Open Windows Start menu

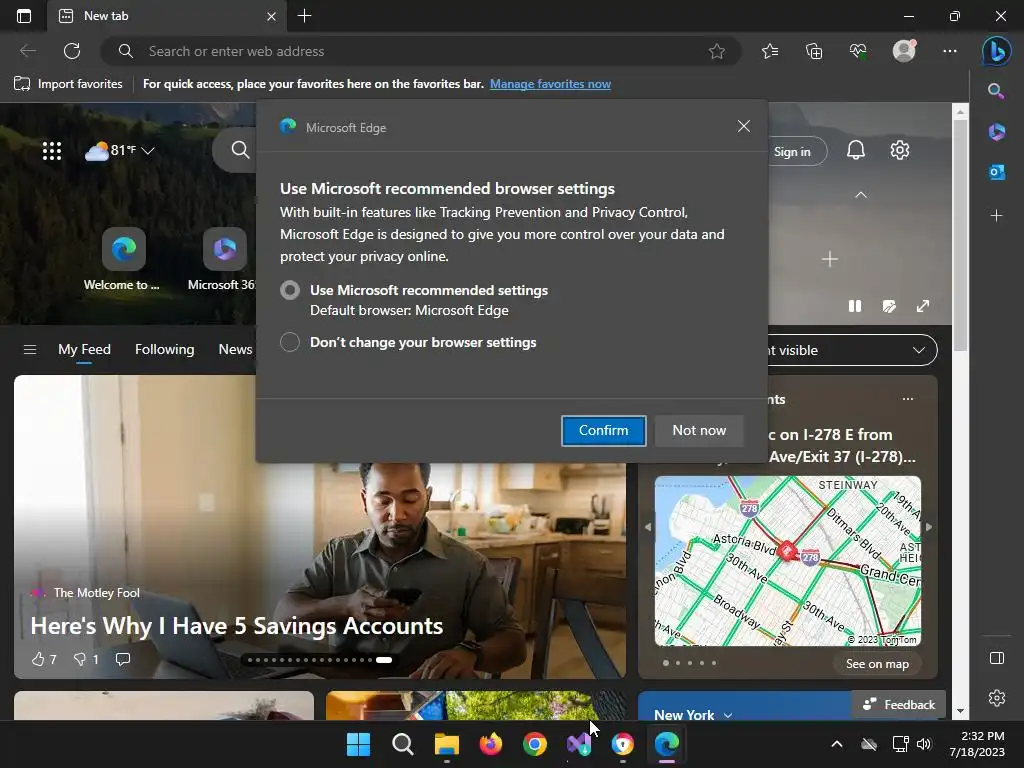click(359, 744)
